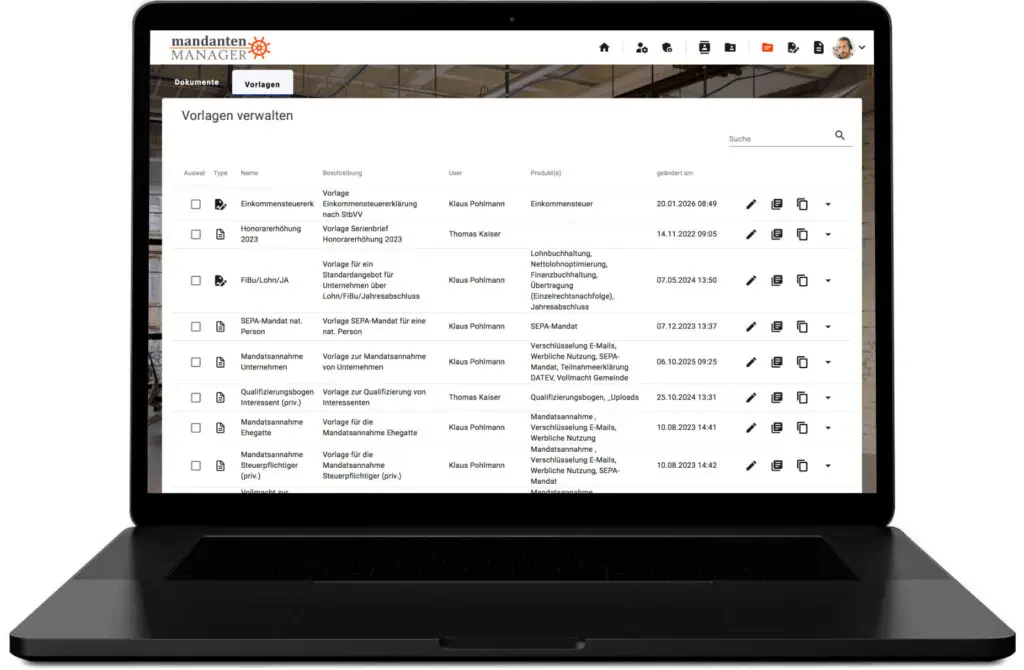Screen dimensions: 1024x670
Task: Check the Qualifizierungsbogen Interessent checkbox
Action: (195, 398)
